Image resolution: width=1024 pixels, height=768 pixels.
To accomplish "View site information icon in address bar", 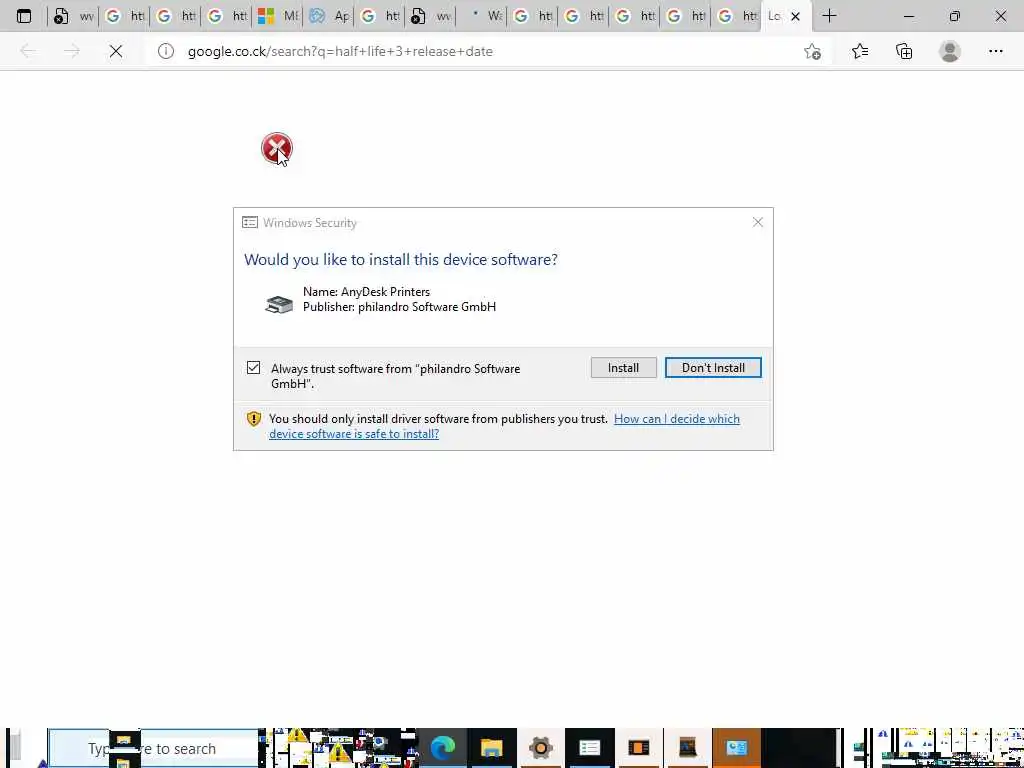I will [165, 51].
